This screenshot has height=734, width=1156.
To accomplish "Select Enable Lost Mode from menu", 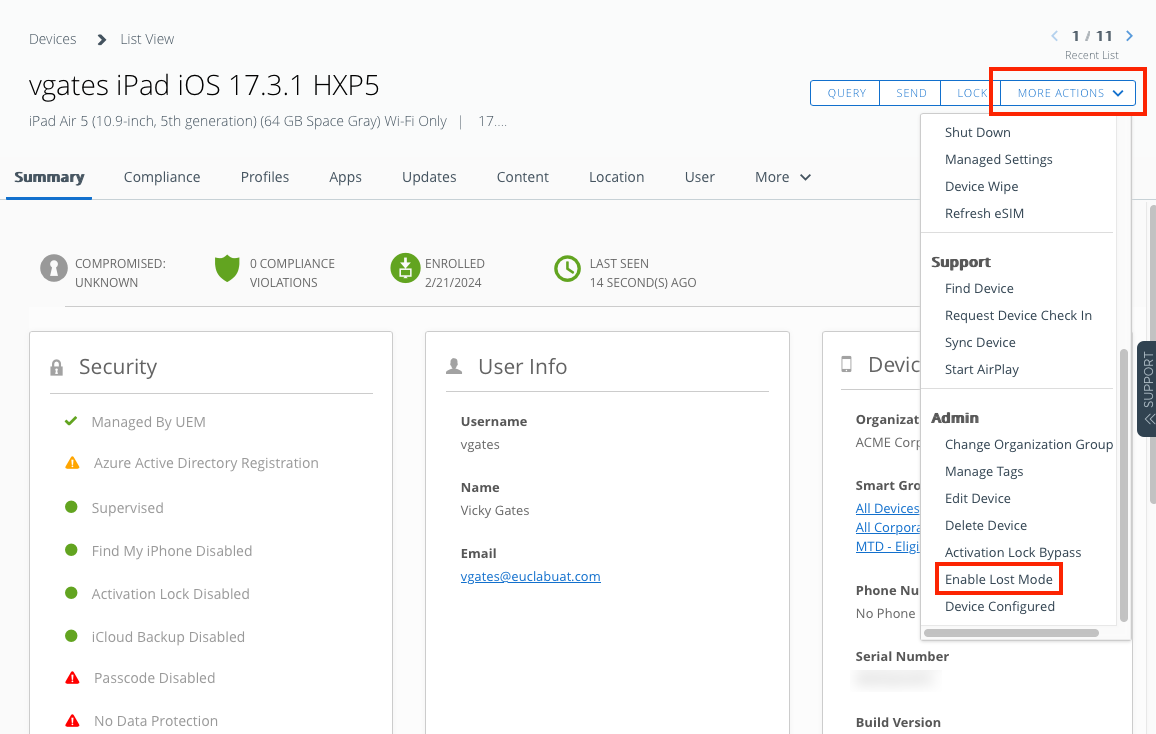I will (x=998, y=579).
